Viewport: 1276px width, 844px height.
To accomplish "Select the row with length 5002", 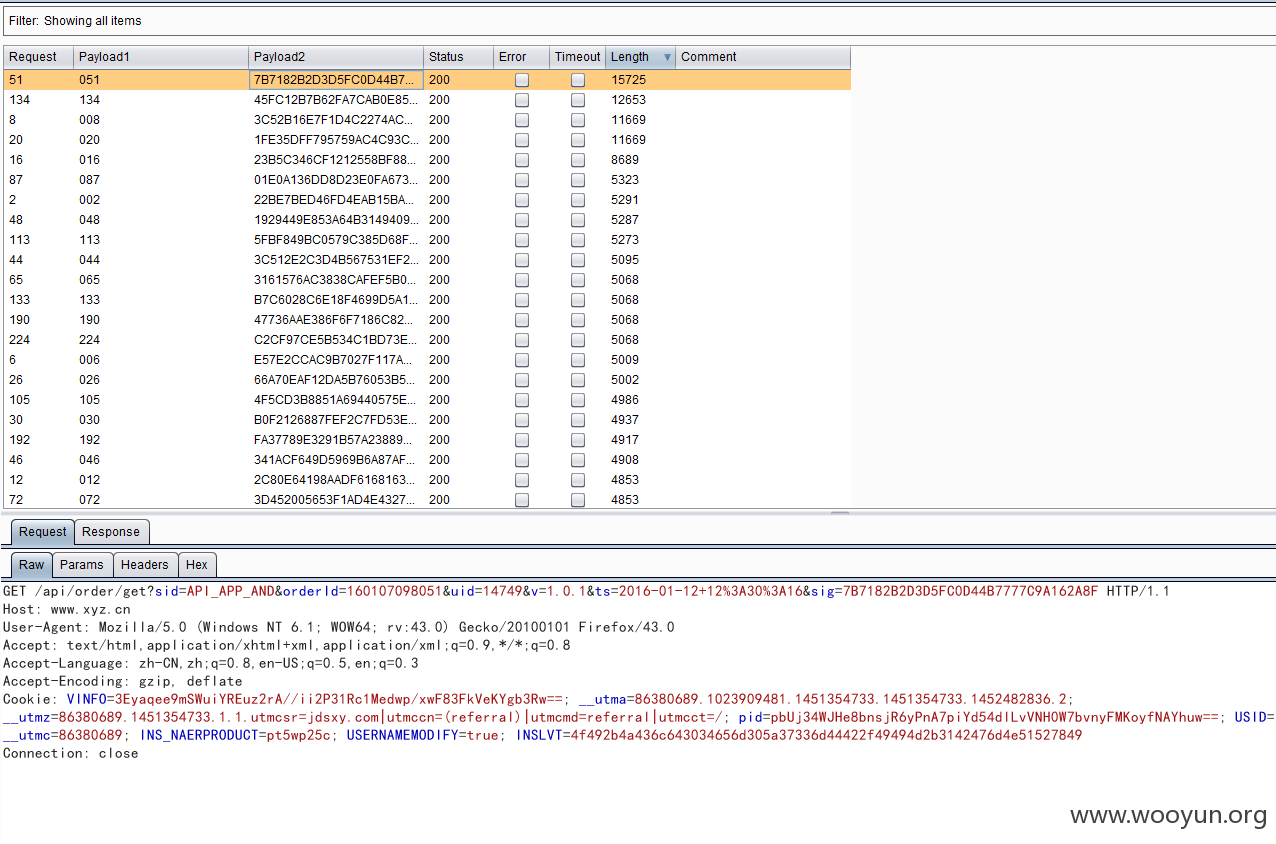I will (427, 380).
